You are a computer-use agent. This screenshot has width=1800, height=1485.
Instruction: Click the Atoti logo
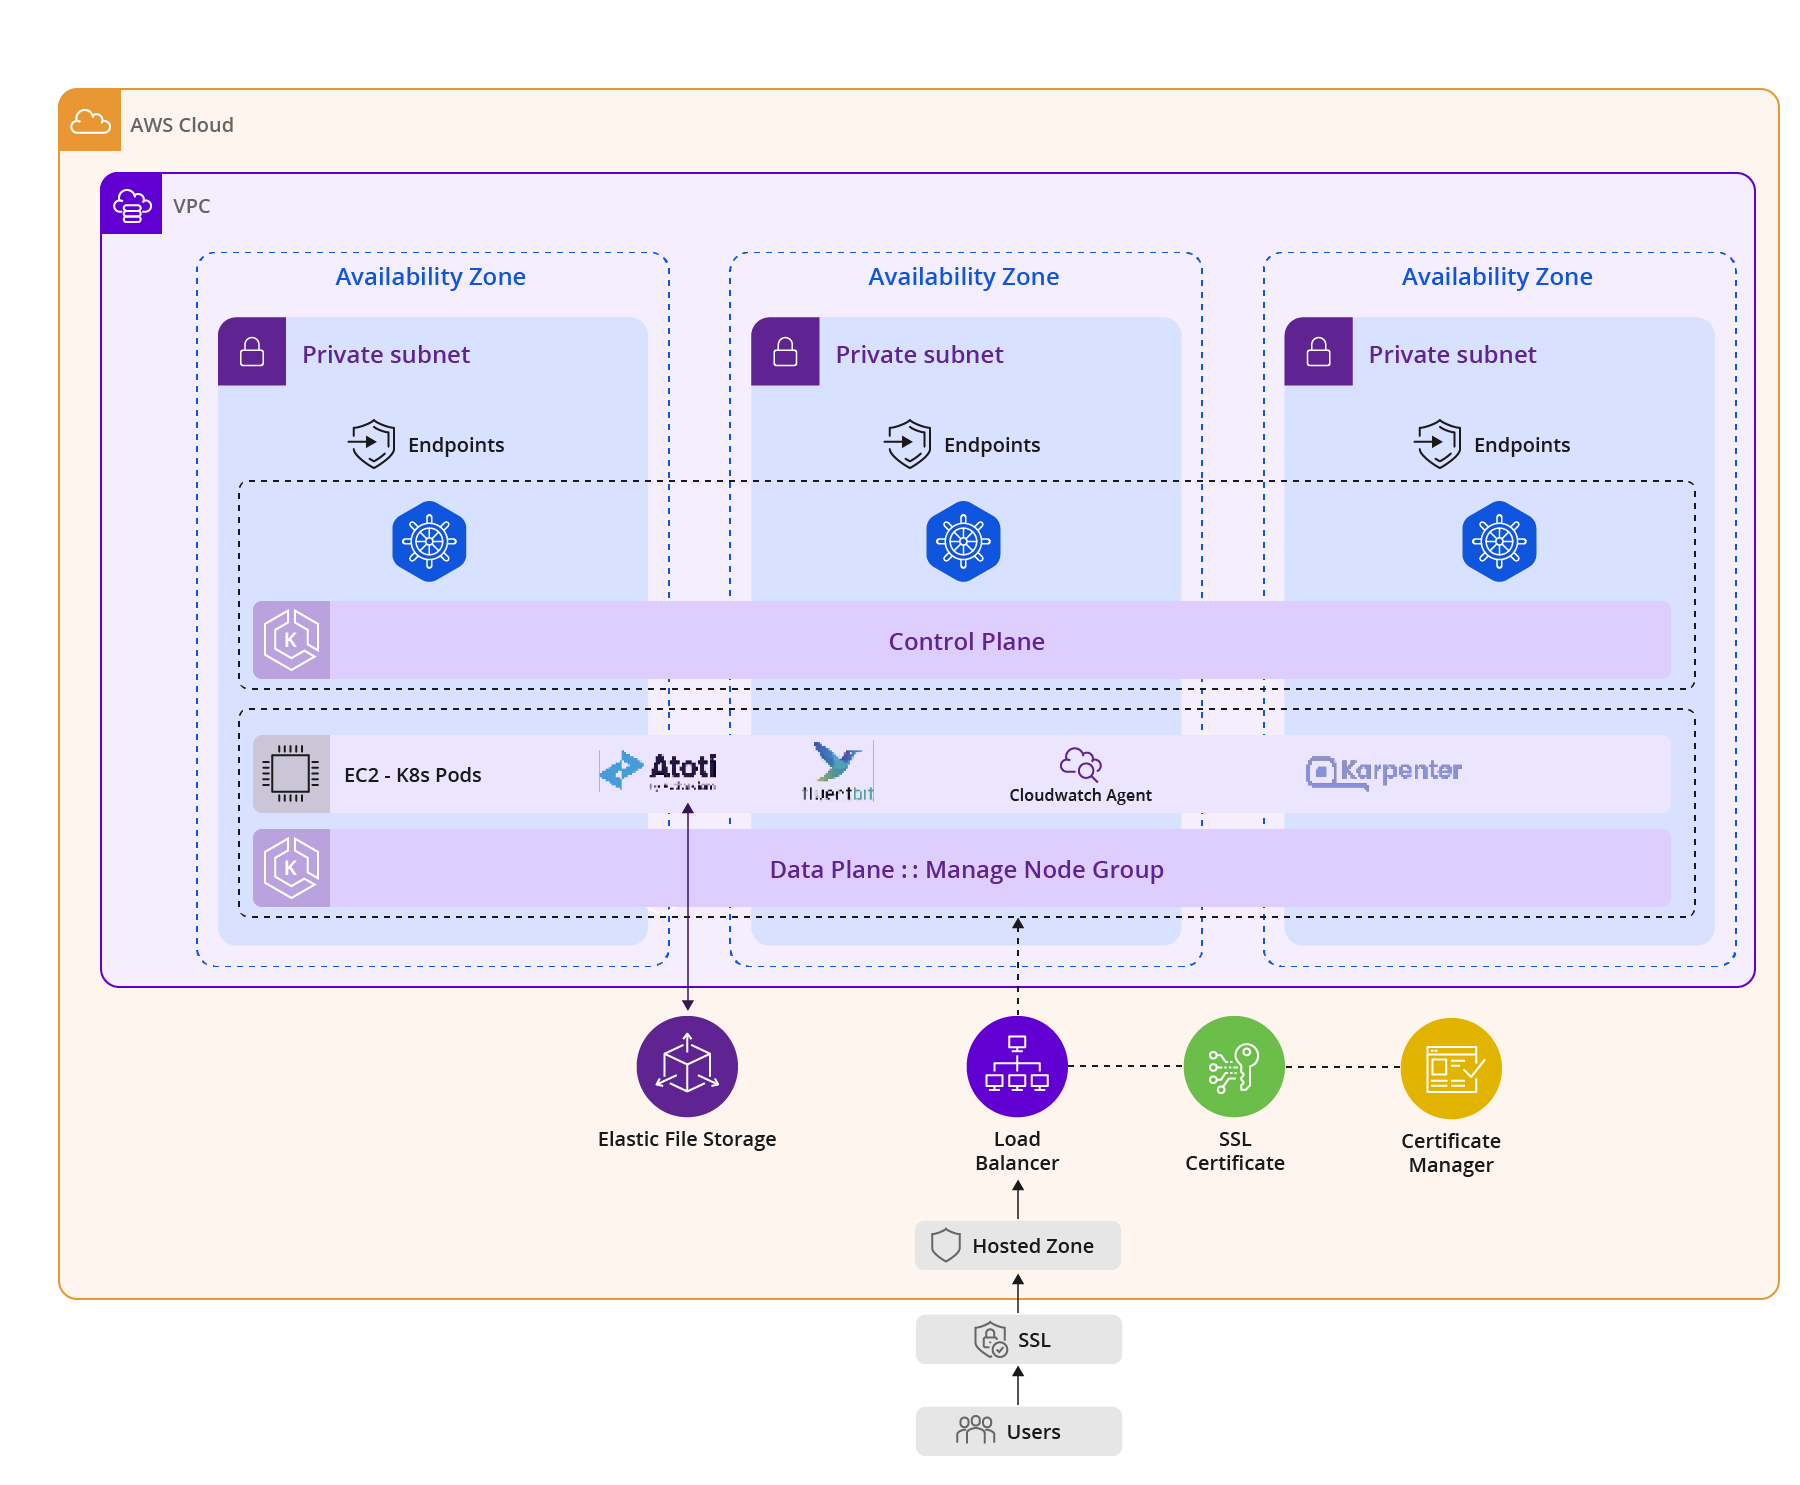pyautogui.click(x=658, y=771)
